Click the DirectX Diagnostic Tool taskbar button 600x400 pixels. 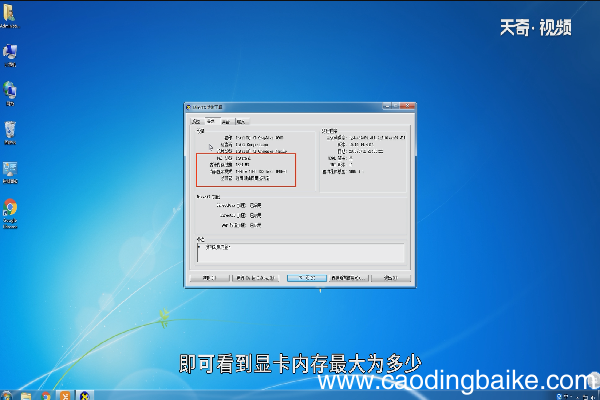coord(85,395)
